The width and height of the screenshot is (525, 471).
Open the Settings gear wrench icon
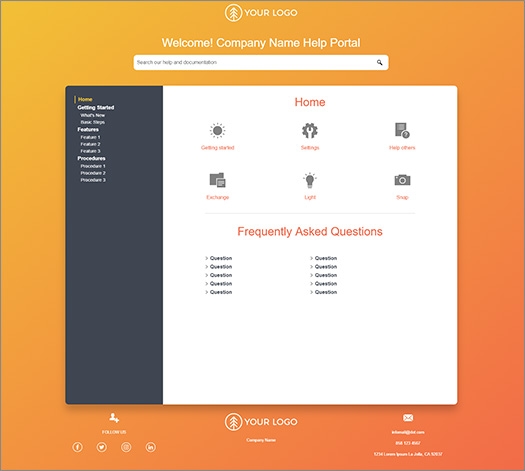pos(310,131)
